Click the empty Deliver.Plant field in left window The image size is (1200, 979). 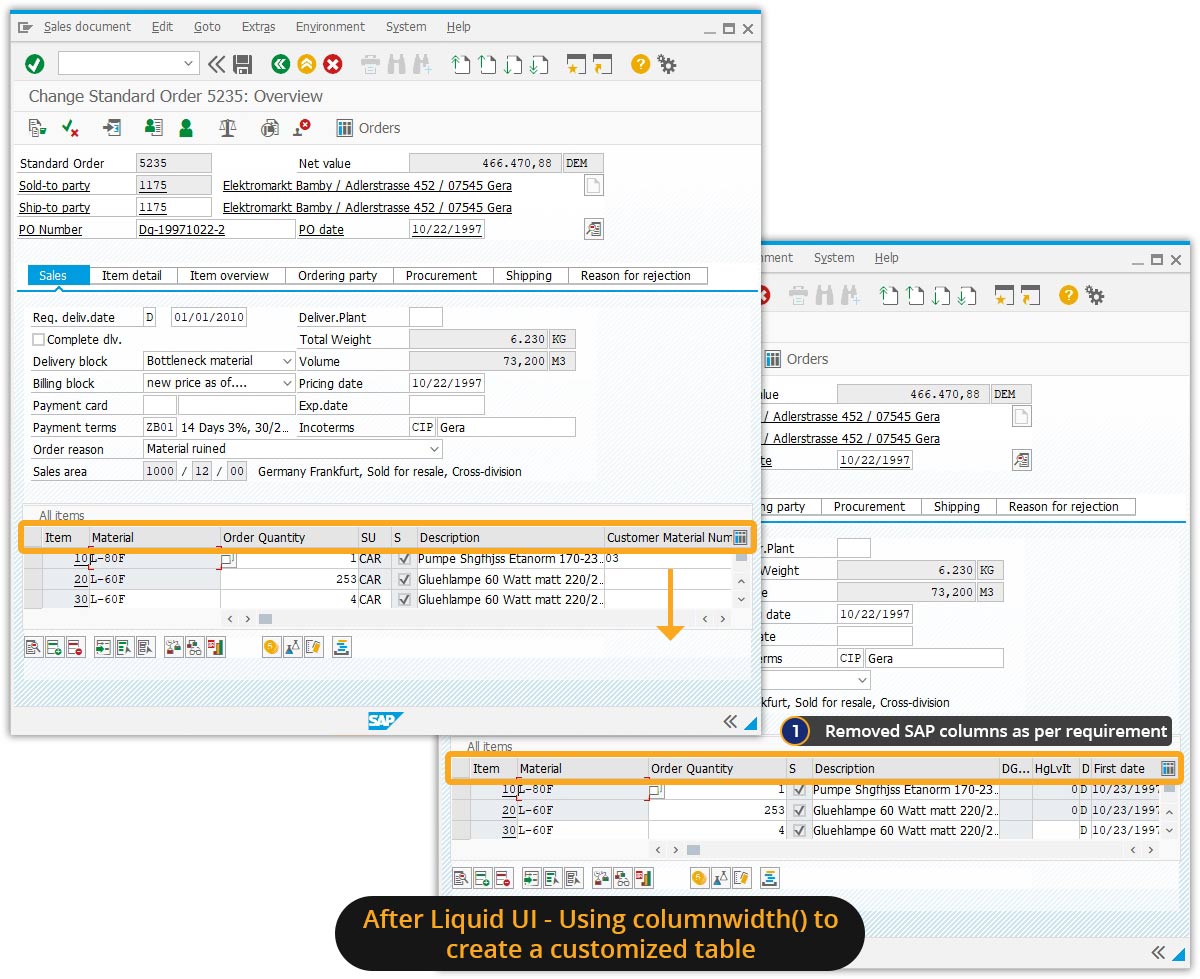tap(426, 317)
